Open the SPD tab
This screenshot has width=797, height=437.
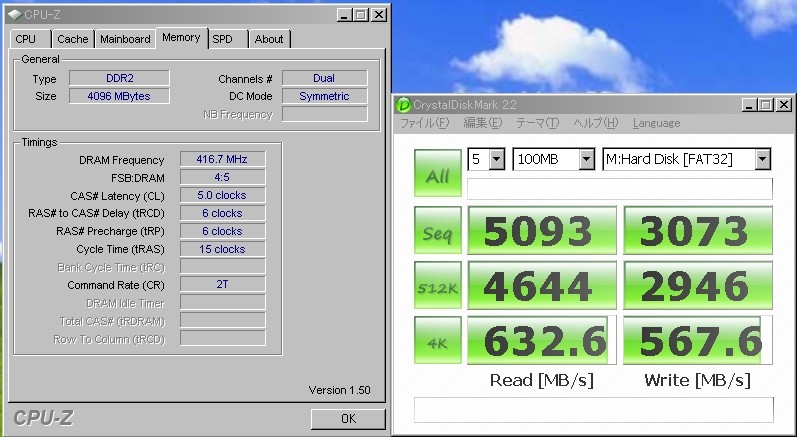point(223,39)
